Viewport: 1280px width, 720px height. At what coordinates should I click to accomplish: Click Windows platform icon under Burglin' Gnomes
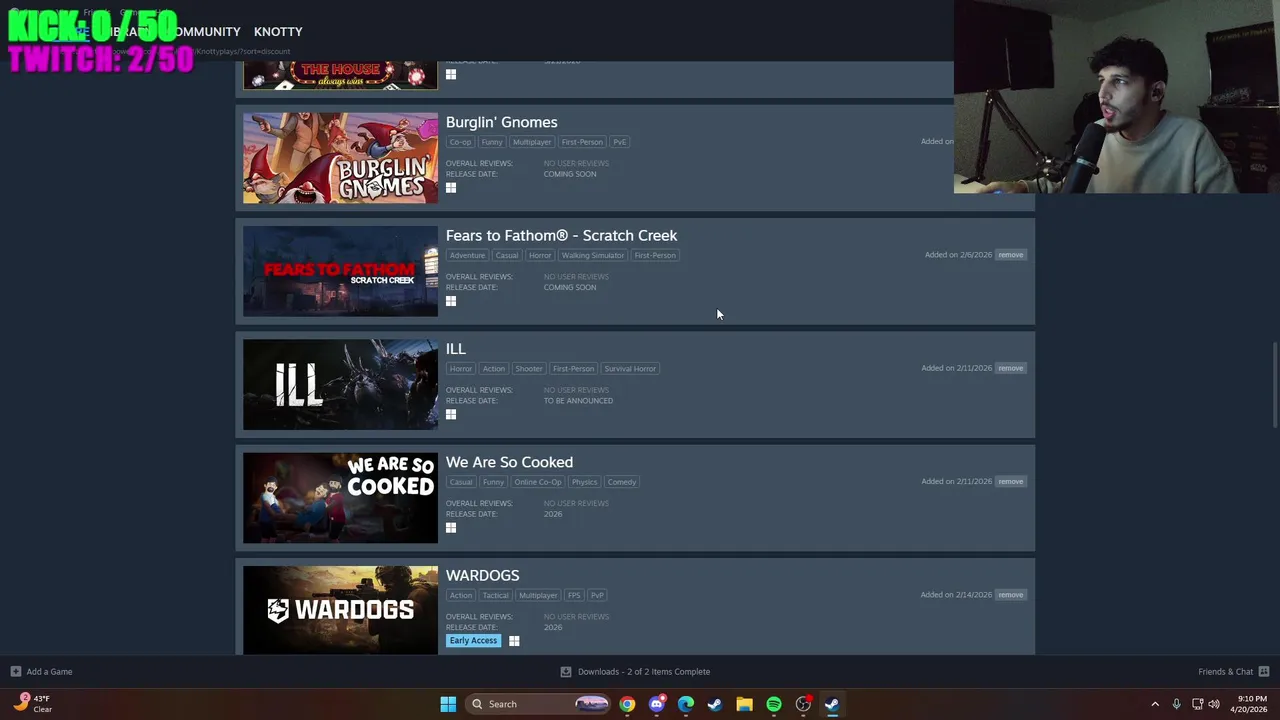(x=451, y=188)
